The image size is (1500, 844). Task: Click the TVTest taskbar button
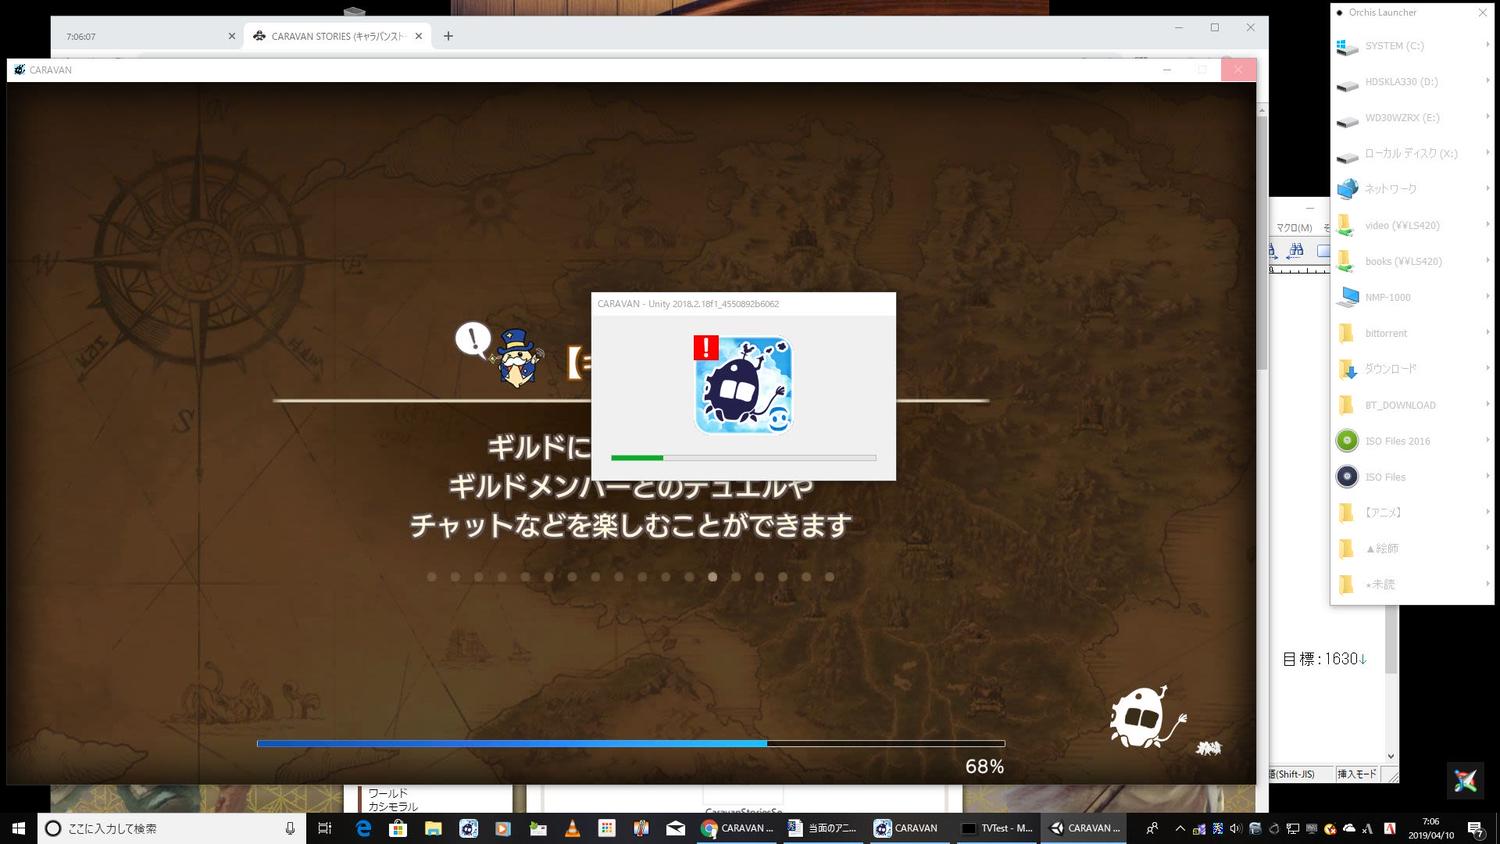[x=996, y=828]
